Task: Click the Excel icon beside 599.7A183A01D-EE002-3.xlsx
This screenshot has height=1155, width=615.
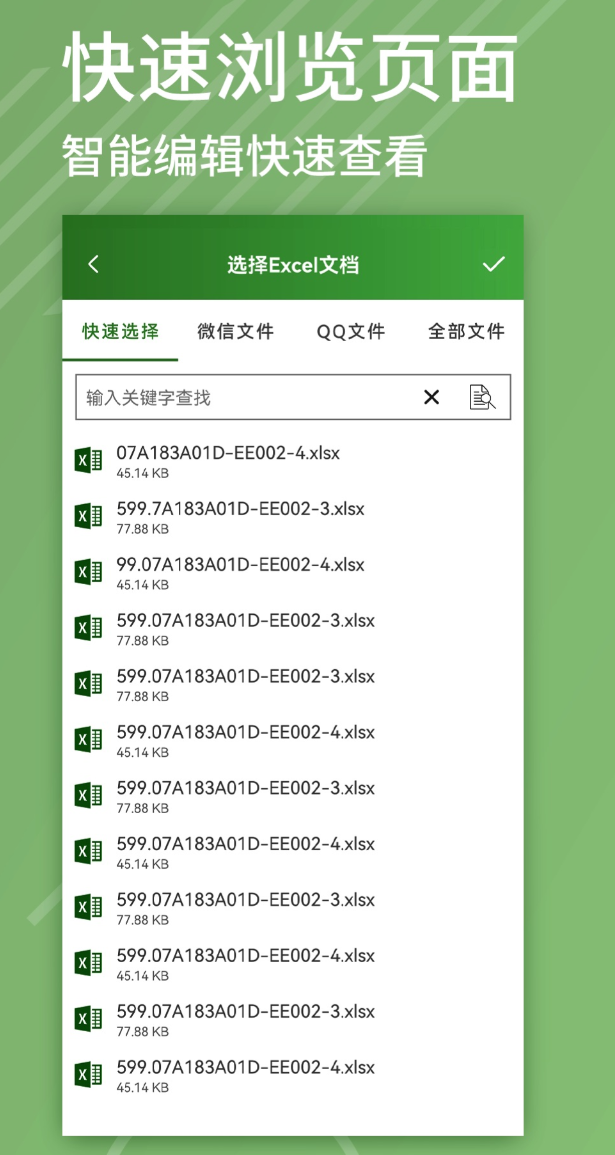Action: point(89,516)
